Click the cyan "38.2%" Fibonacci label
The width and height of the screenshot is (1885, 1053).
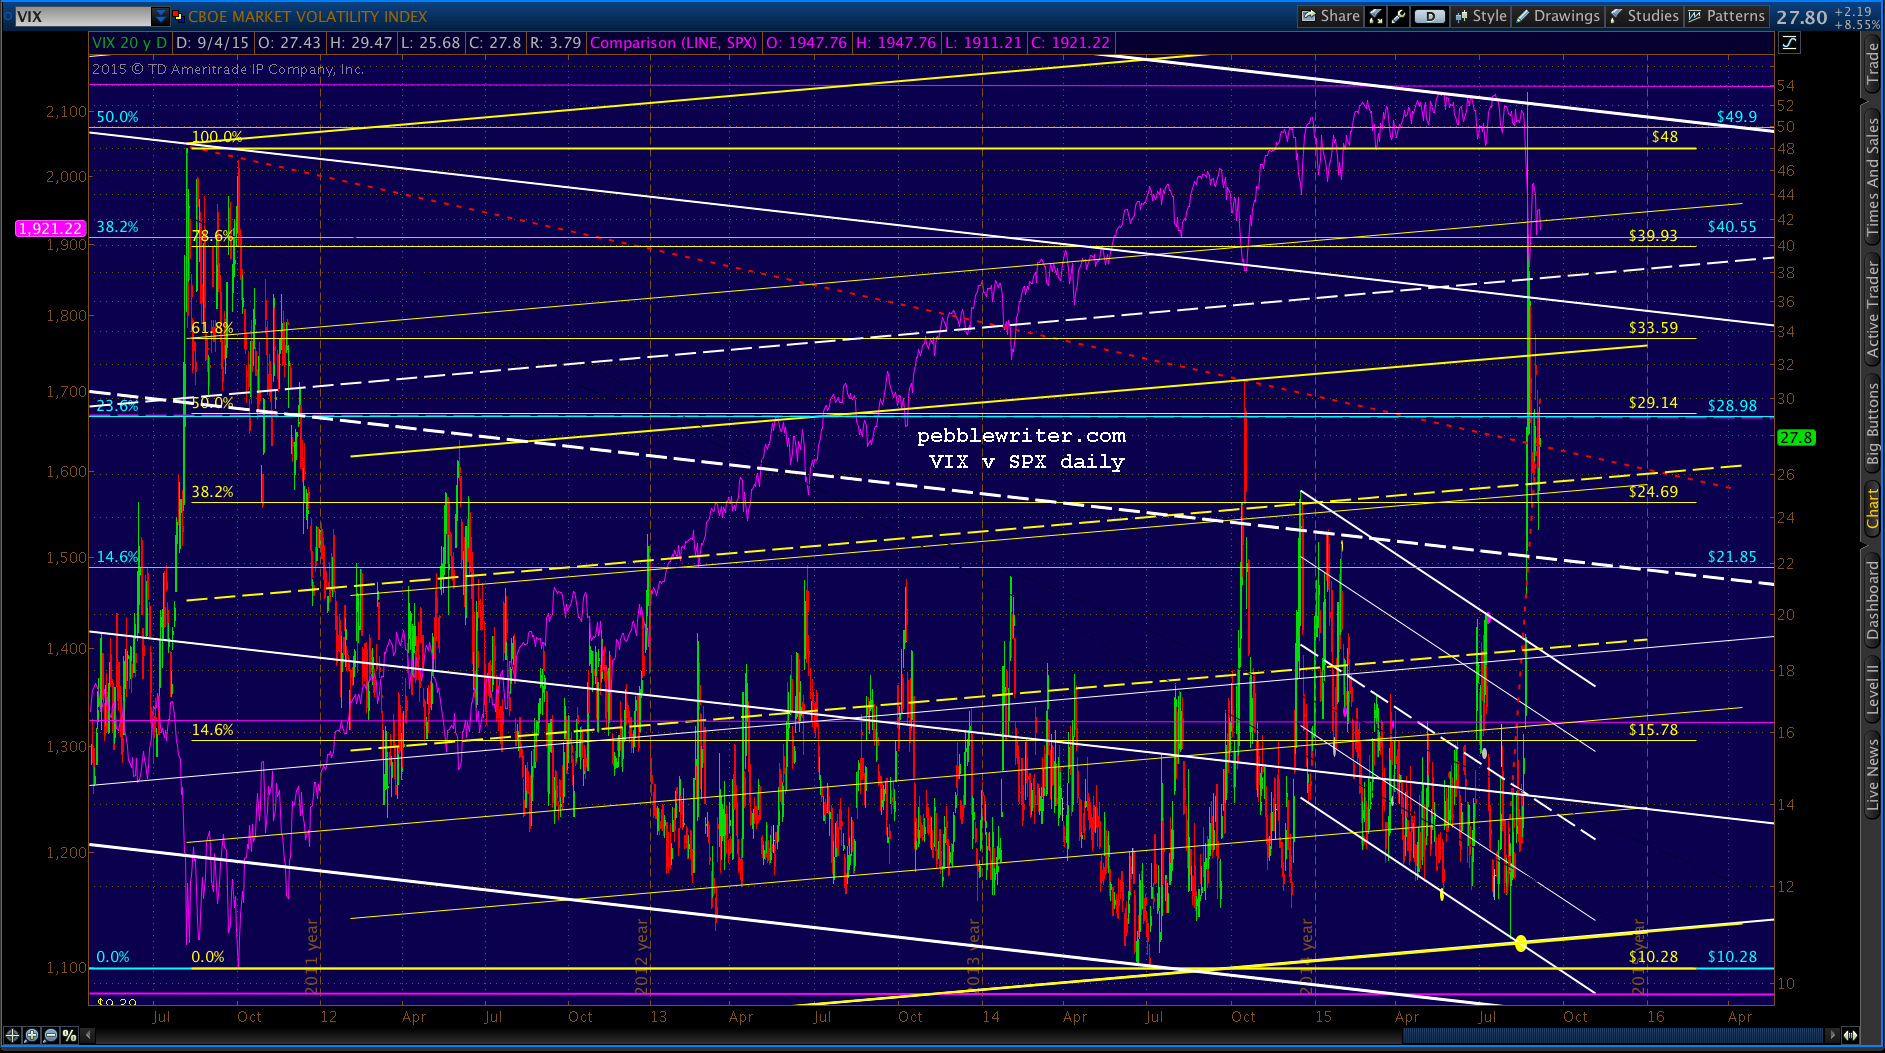coord(118,227)
